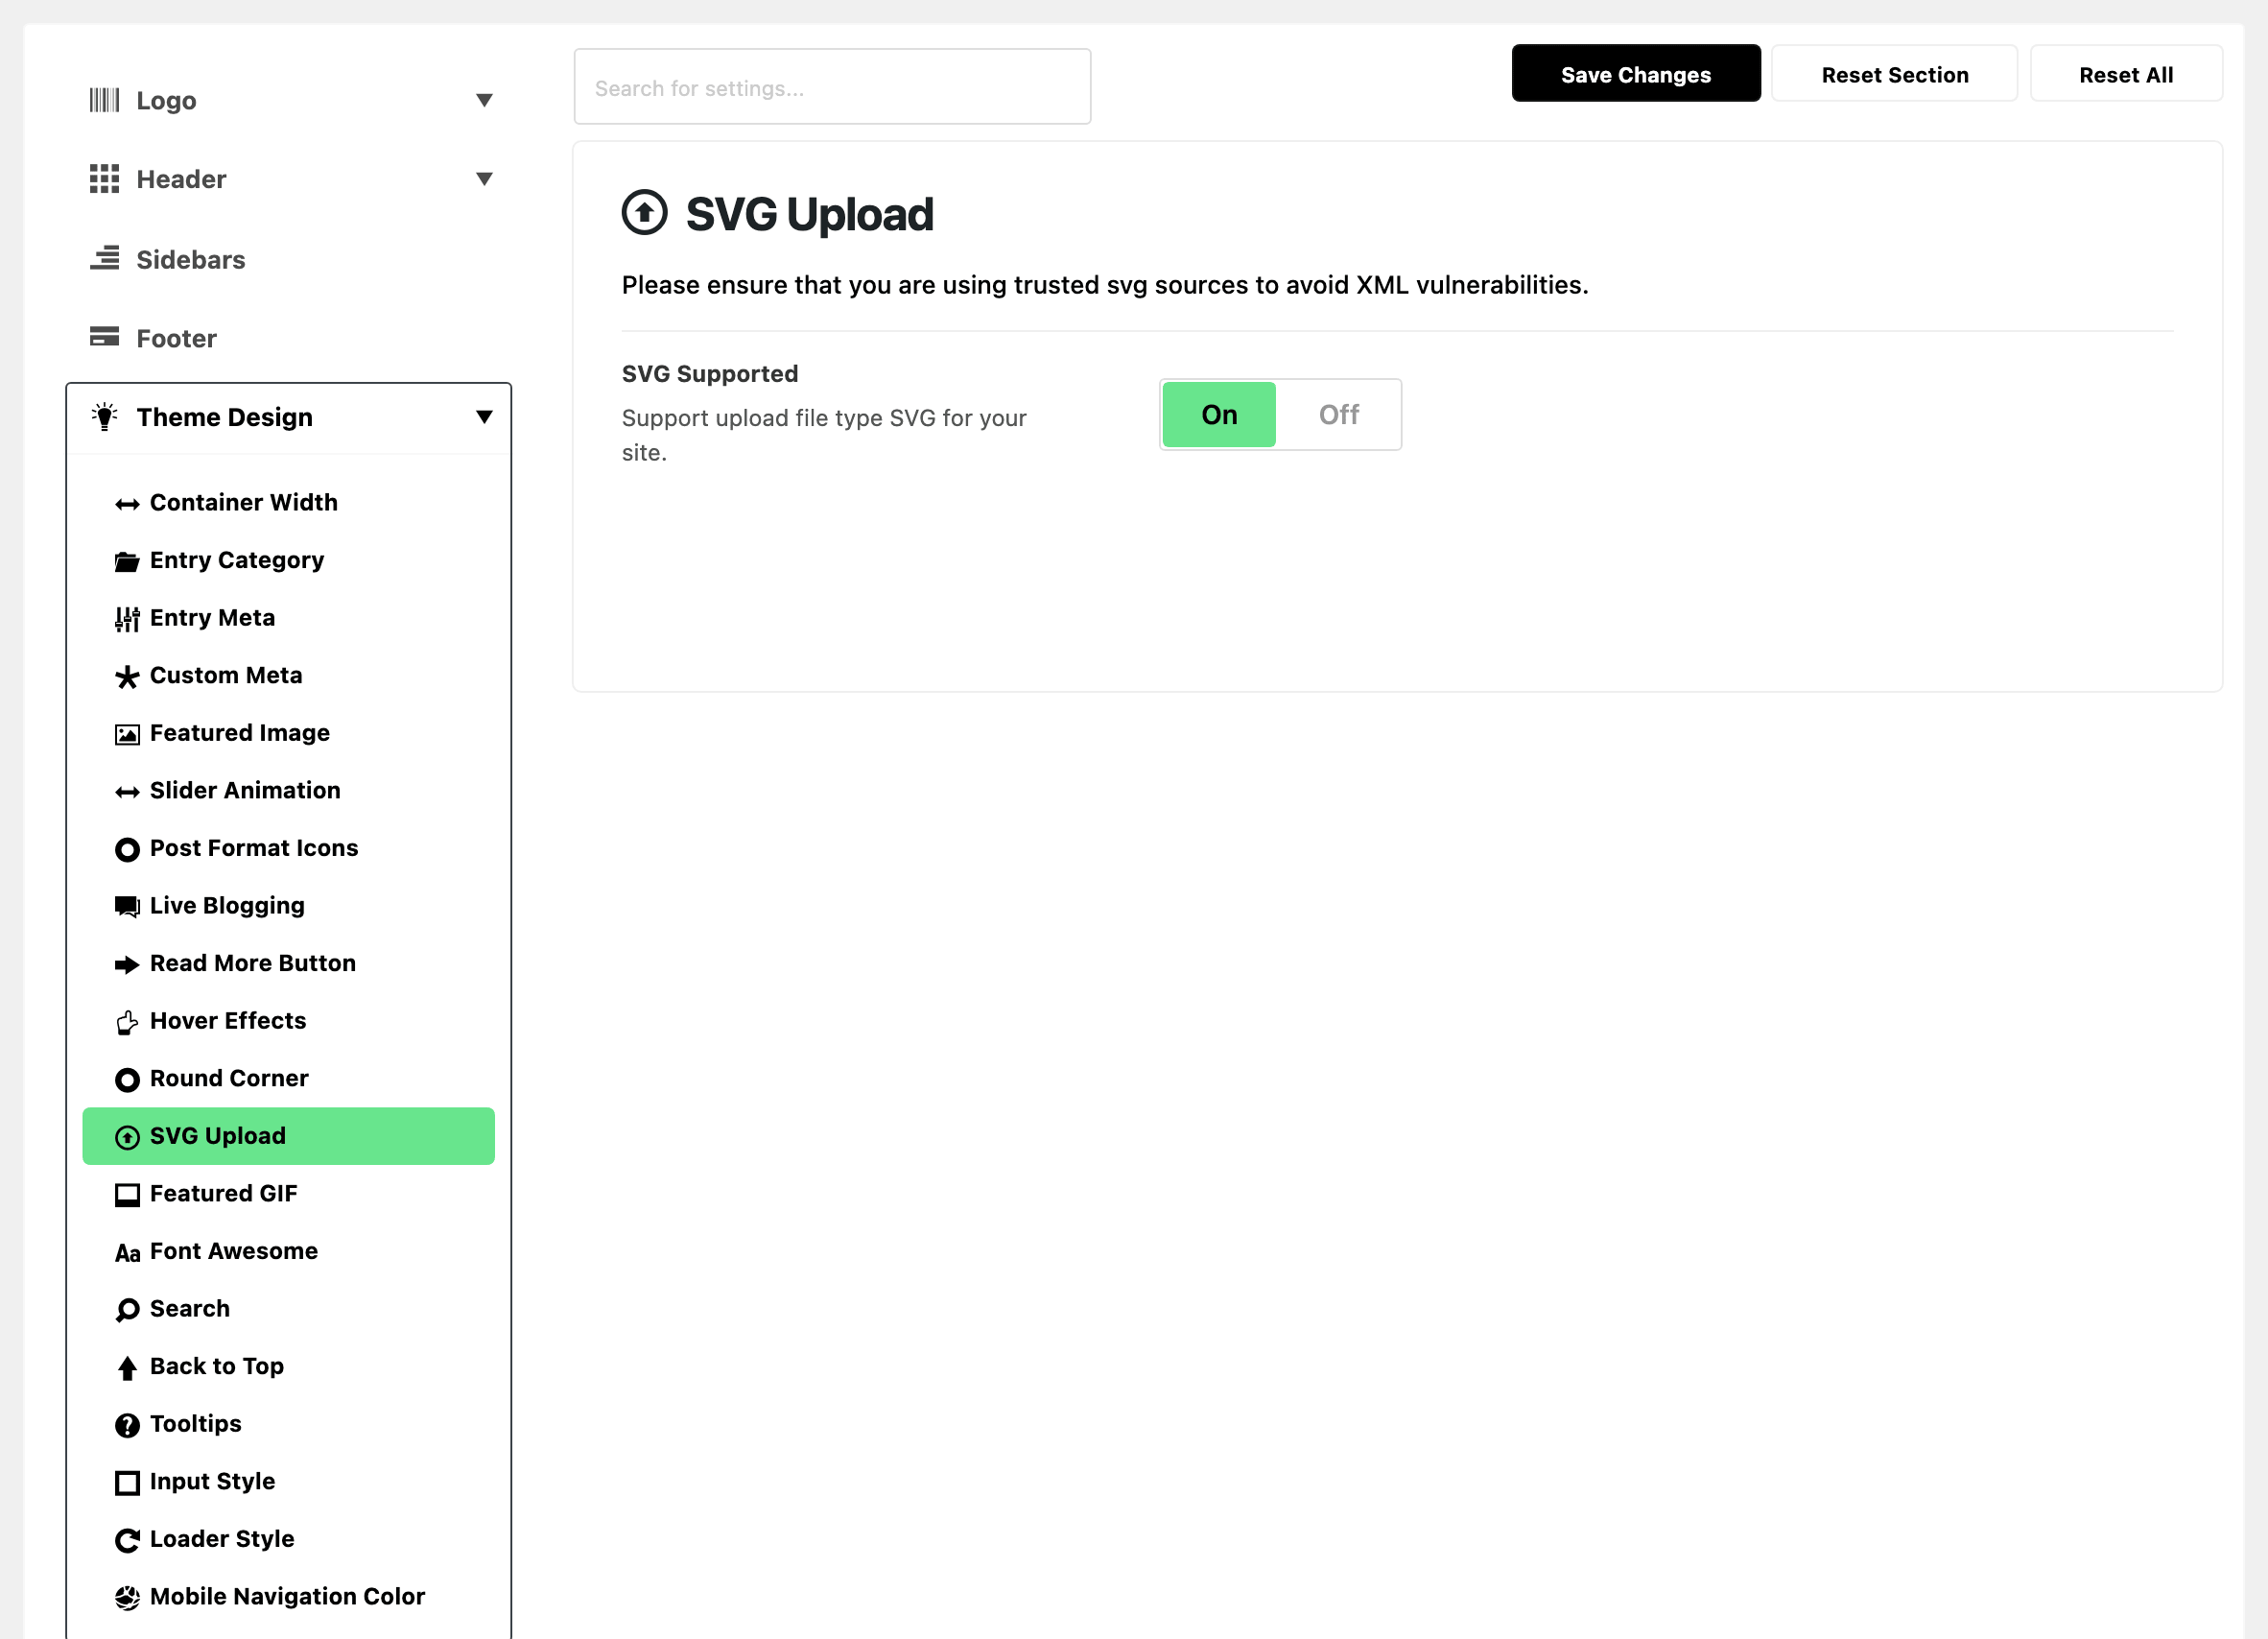2268x1639 pixels.
Task: Focus the Search for settings field
Action: (832, 87)
